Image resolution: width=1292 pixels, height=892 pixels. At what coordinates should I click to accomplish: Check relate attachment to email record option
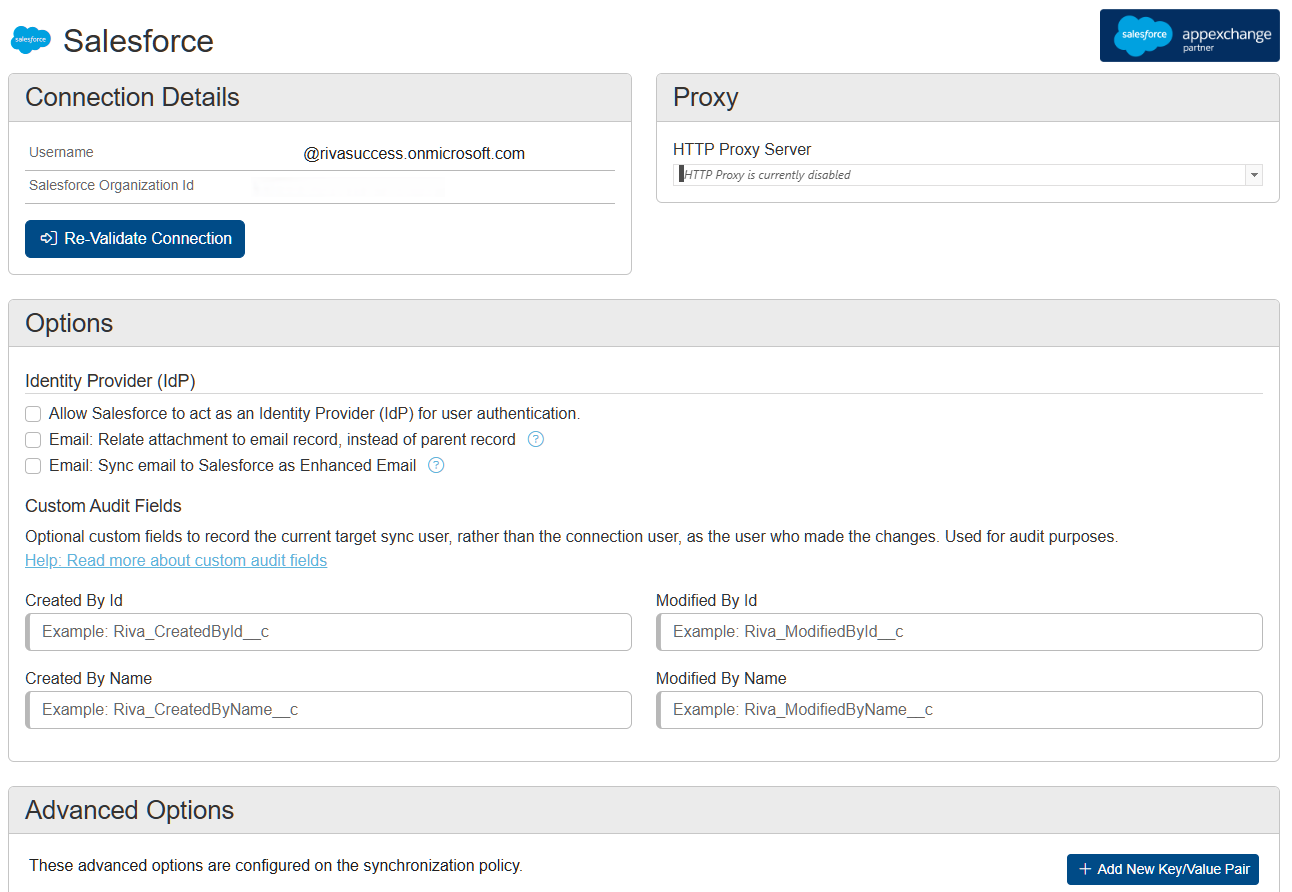tap(32, 439)
